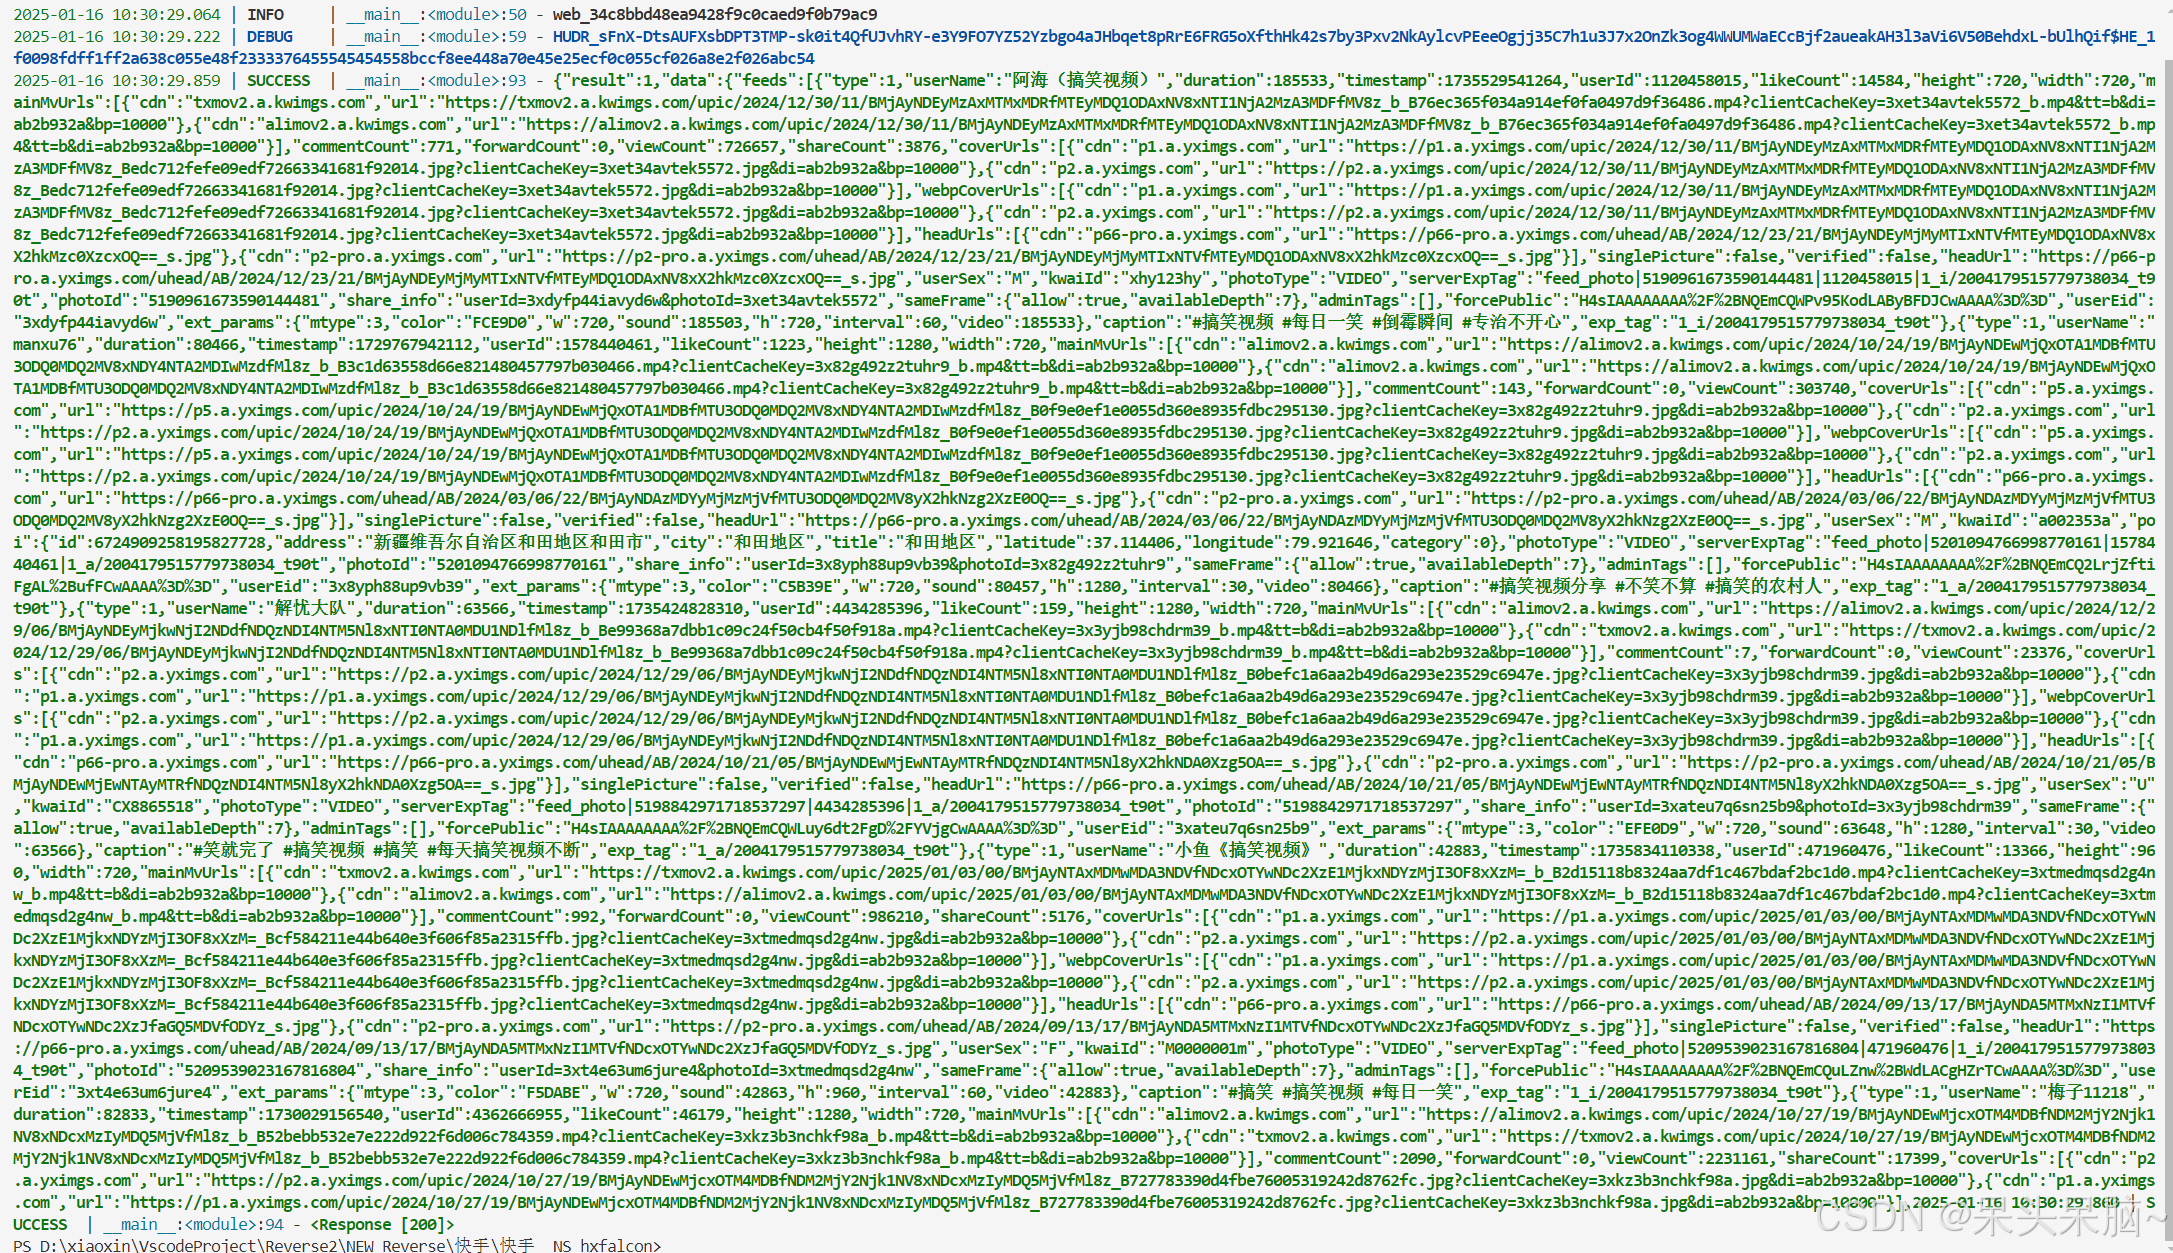Click the SUCCESS label on the third log entry
This screenshot has width=2173, height=1253.
pos(279,81)
